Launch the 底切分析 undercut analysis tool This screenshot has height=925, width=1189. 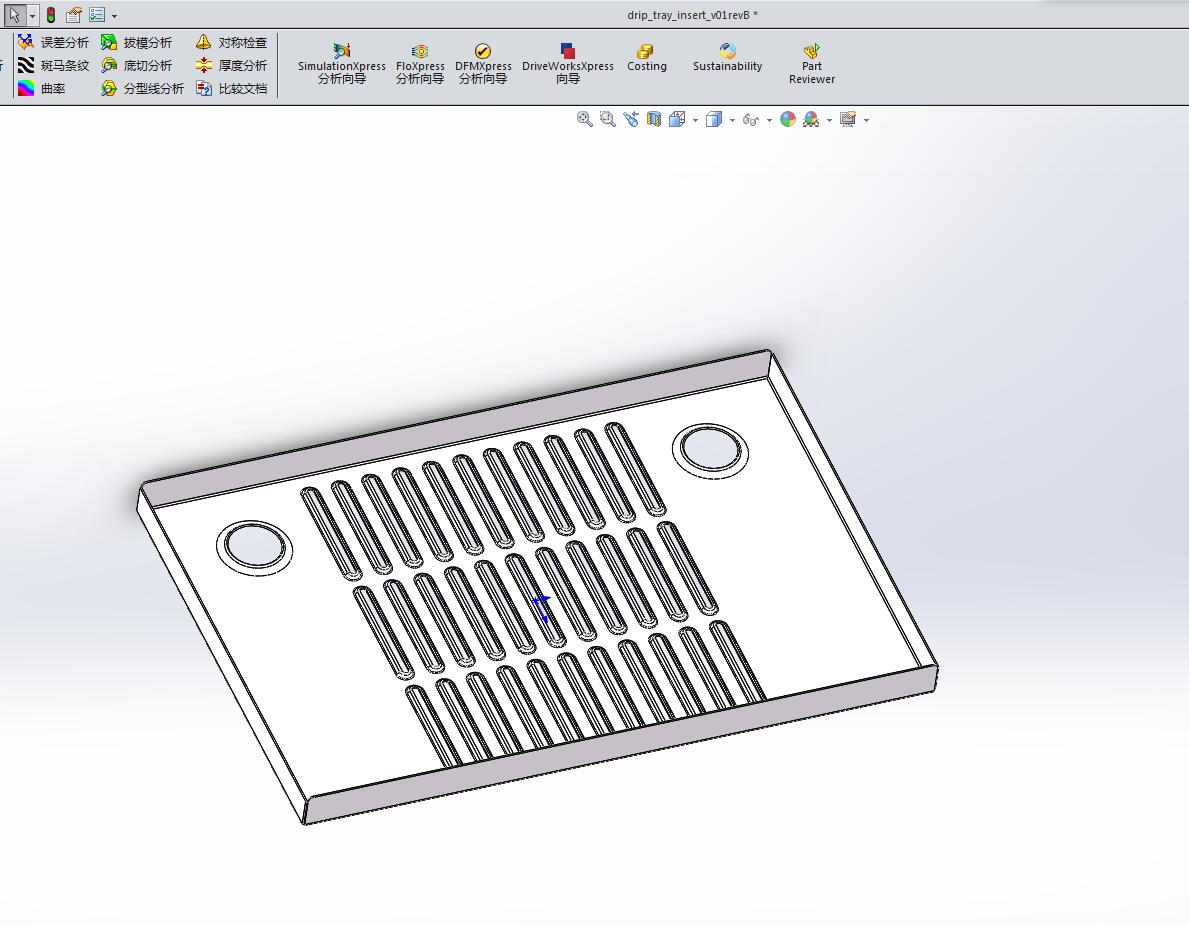coord(138,65)
